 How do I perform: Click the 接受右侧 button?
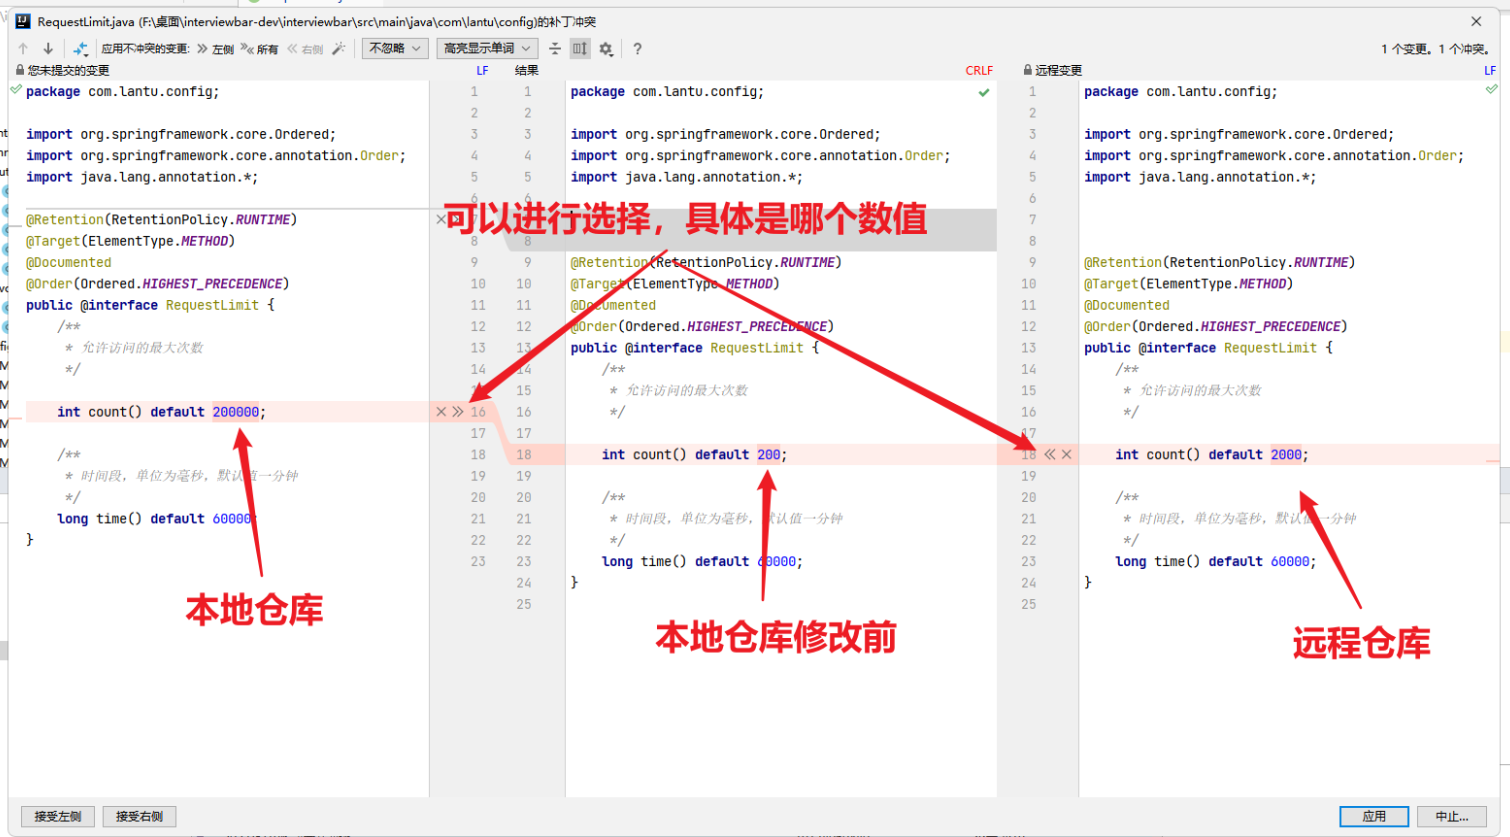pos(139,816)
